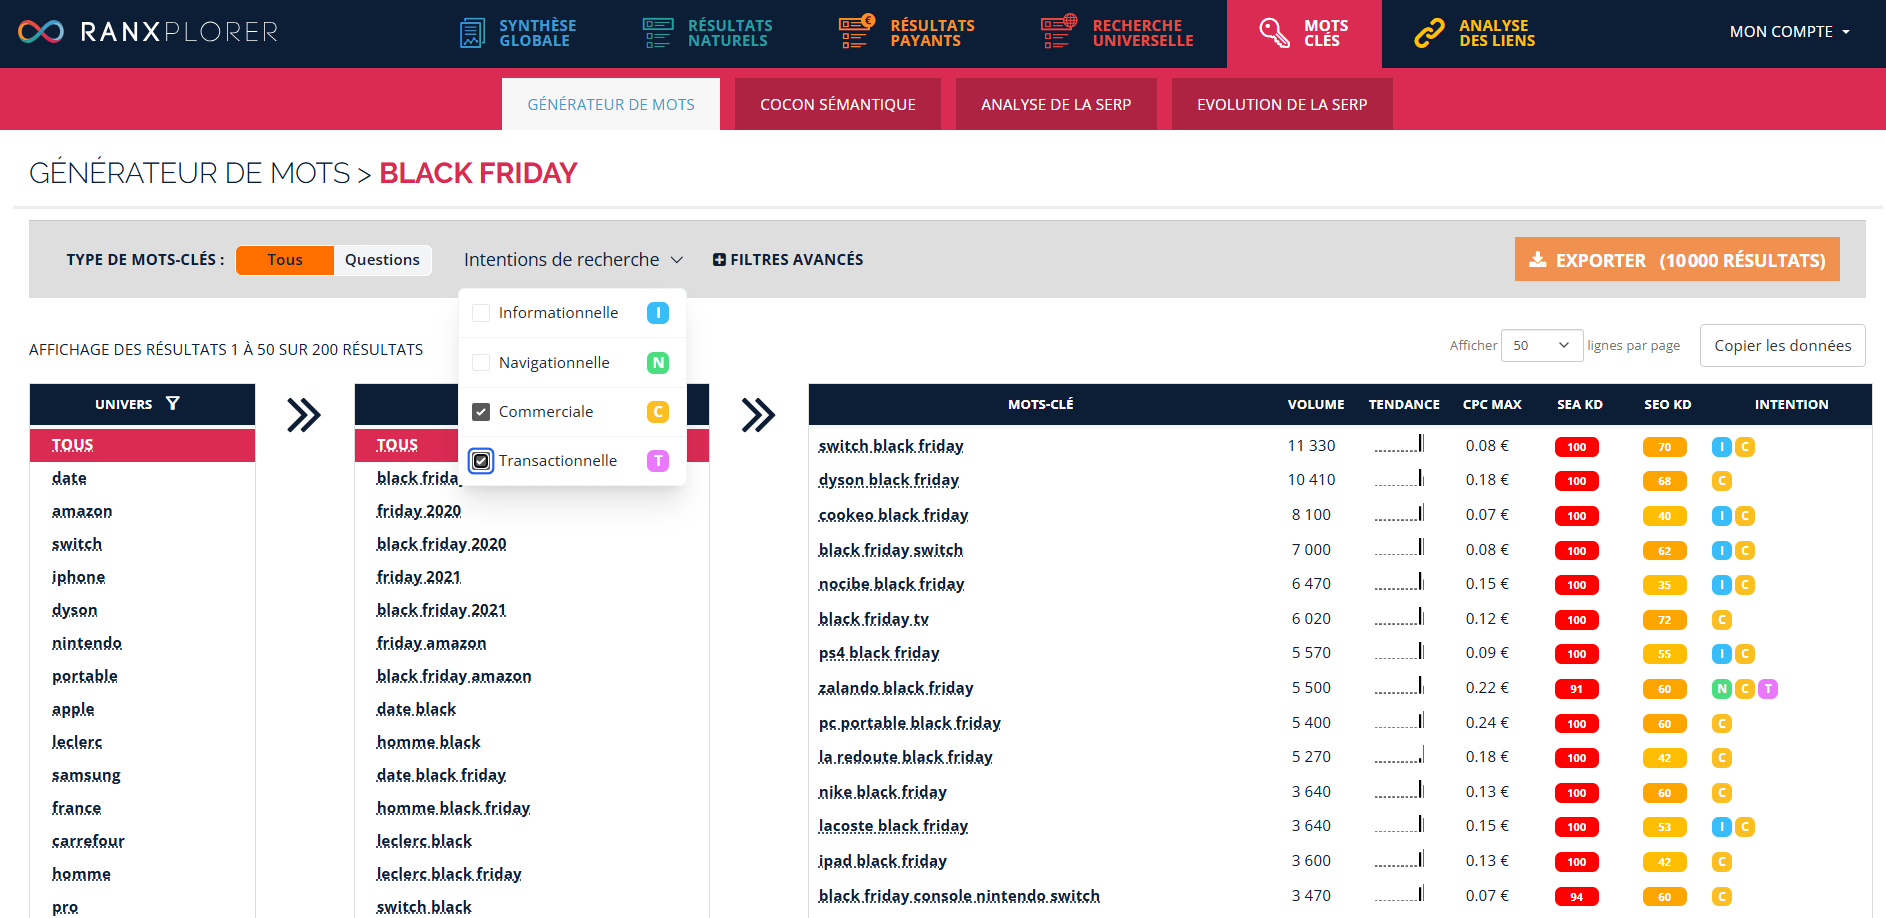
Task: Uncheck the Transactionnelle intent checkbox
Action: click(x=481, y=461)
